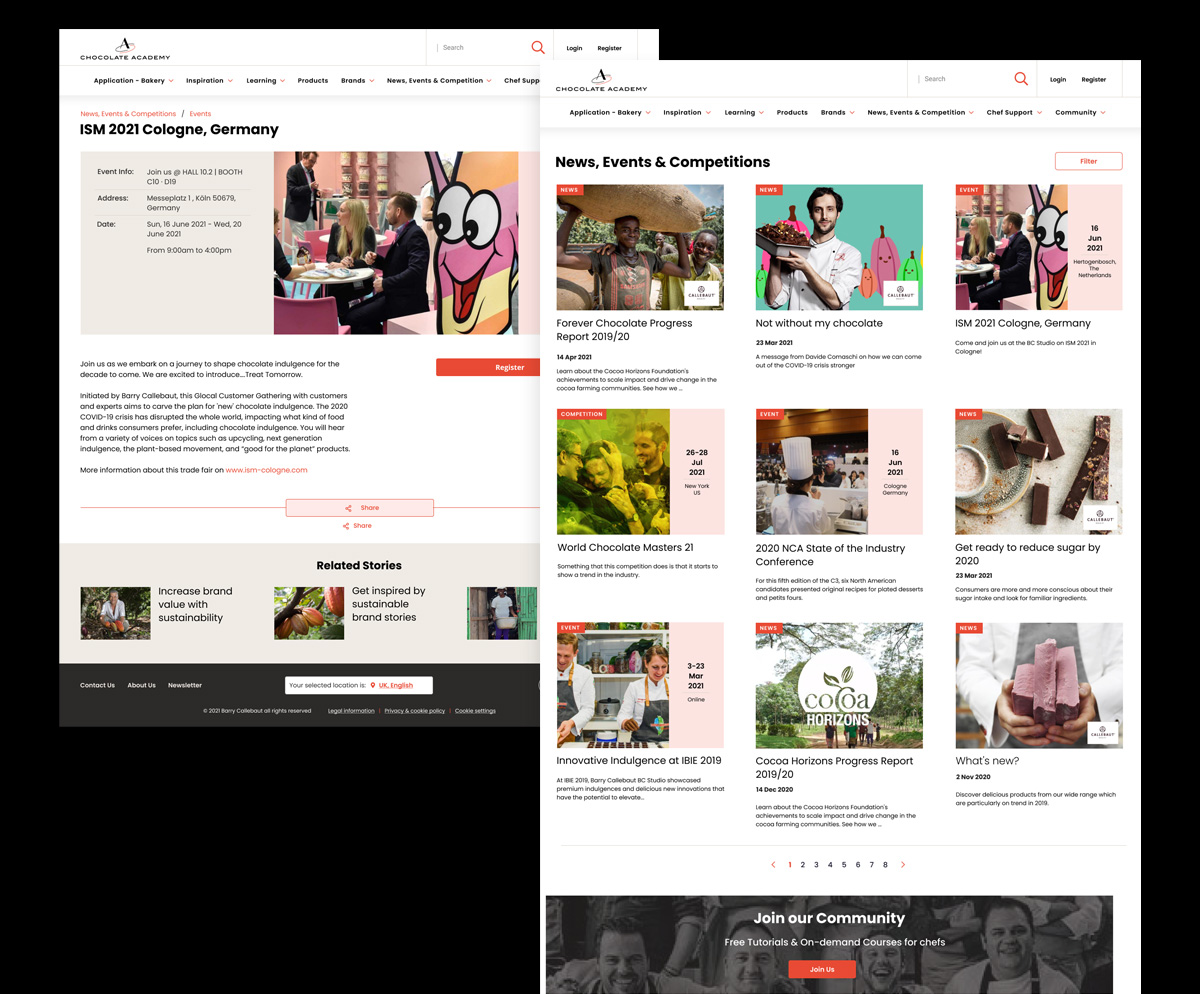This screenshot has width=1200, height=994.
Task: Click the search magnifier icon in left page header
Action: pos(538,48)
